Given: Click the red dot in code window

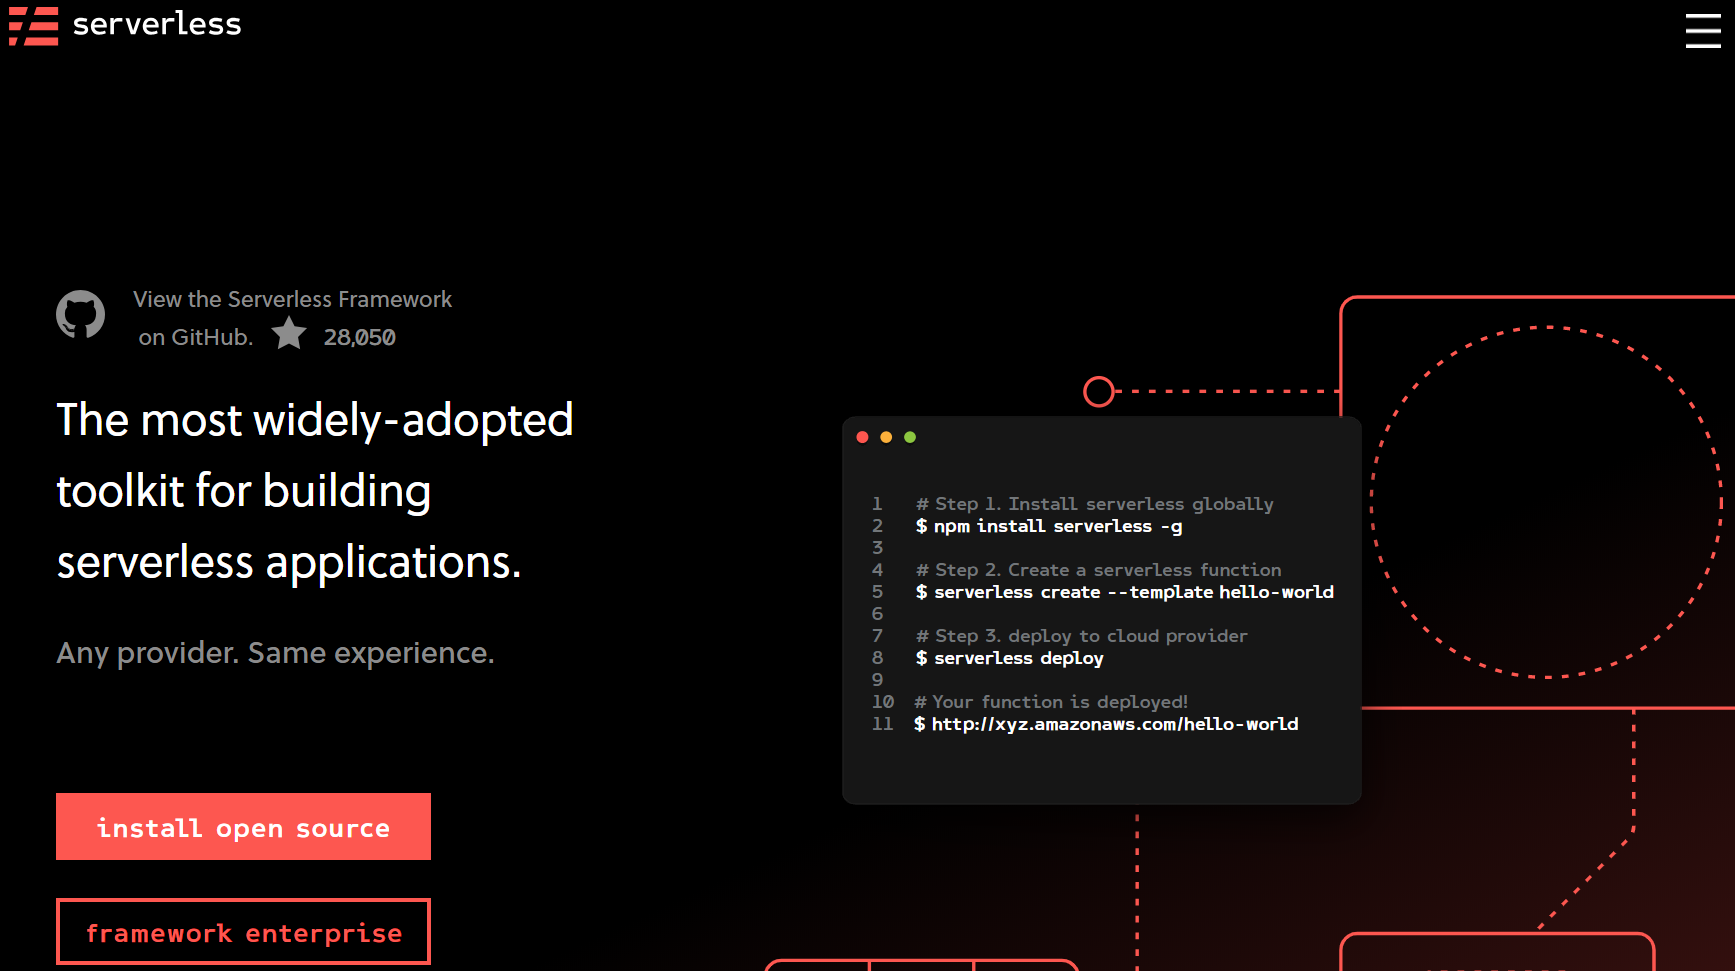Looking at the screenshot, I should [x=863, y=437].
